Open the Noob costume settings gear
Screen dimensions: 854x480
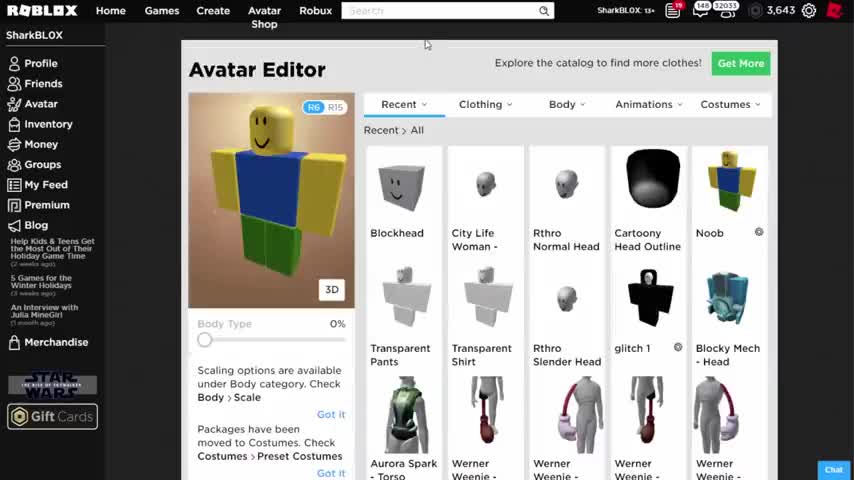point(759,232)
